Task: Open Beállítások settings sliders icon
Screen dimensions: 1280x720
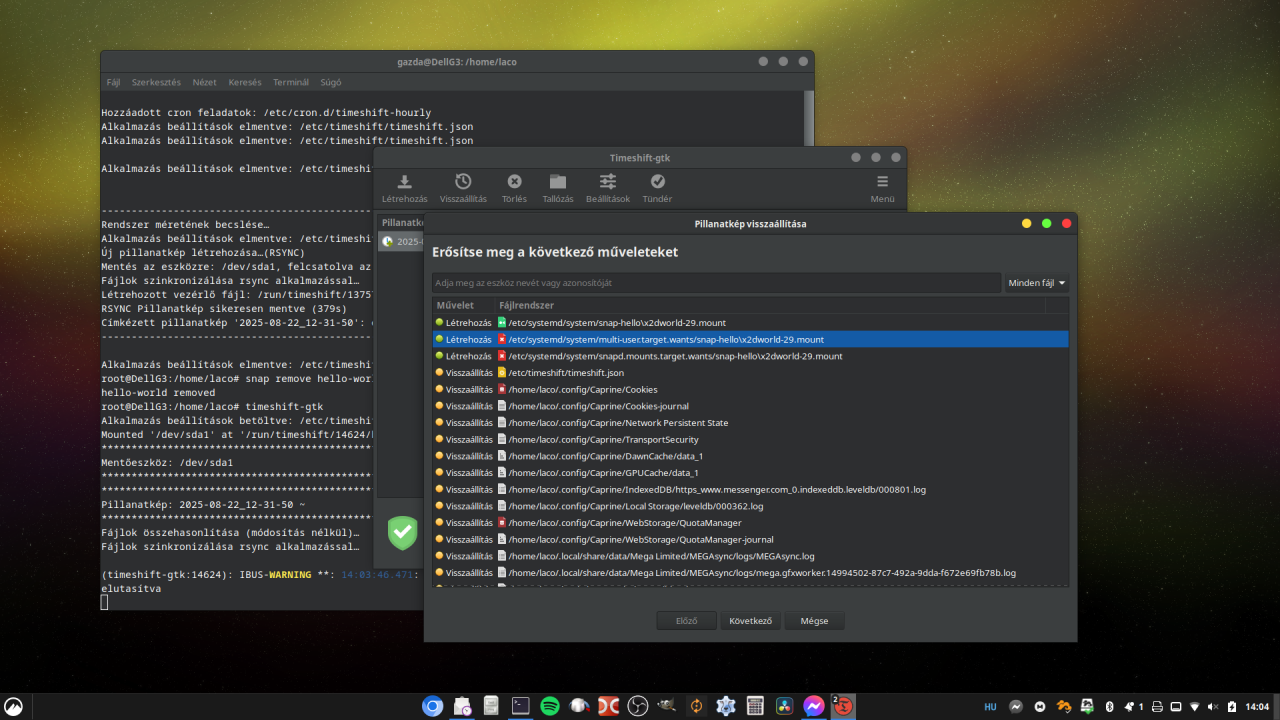Action: coord(607,182)
